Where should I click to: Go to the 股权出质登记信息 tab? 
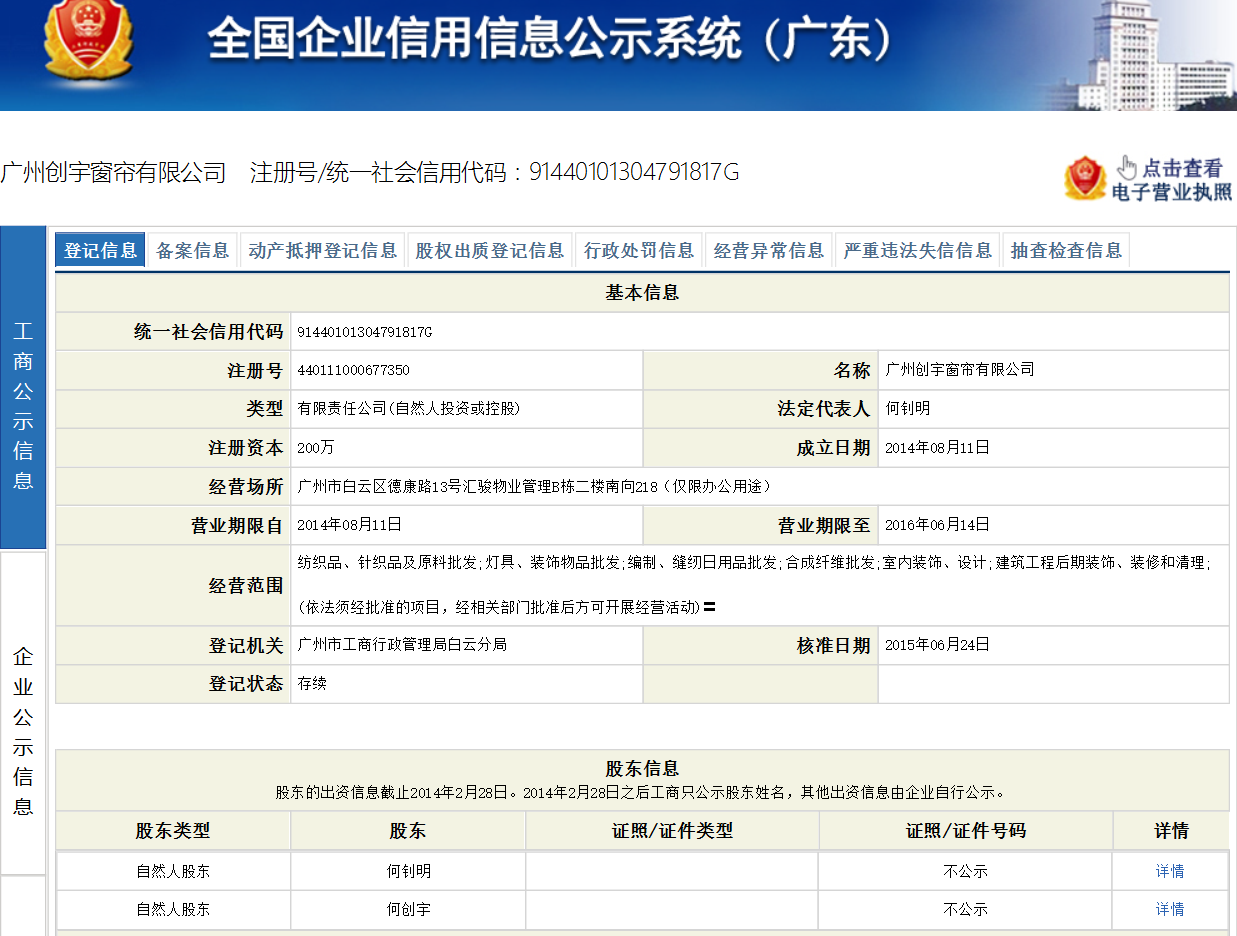[x=489, y=250]
